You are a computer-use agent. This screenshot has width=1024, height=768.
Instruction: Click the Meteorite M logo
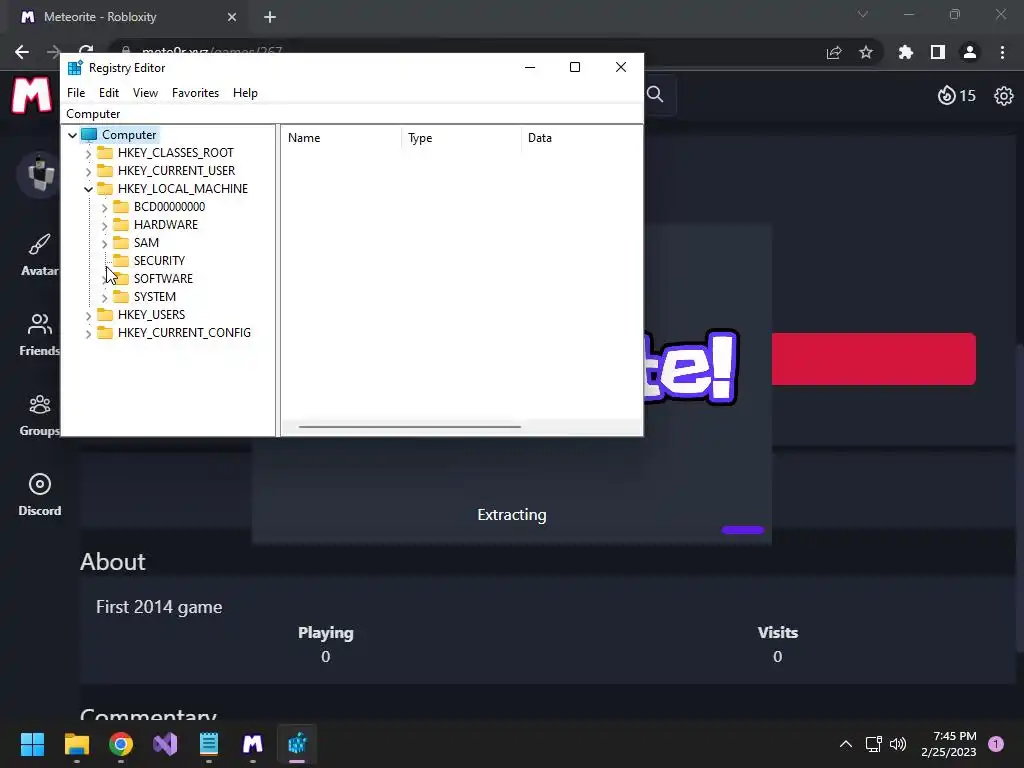point(31,95)
